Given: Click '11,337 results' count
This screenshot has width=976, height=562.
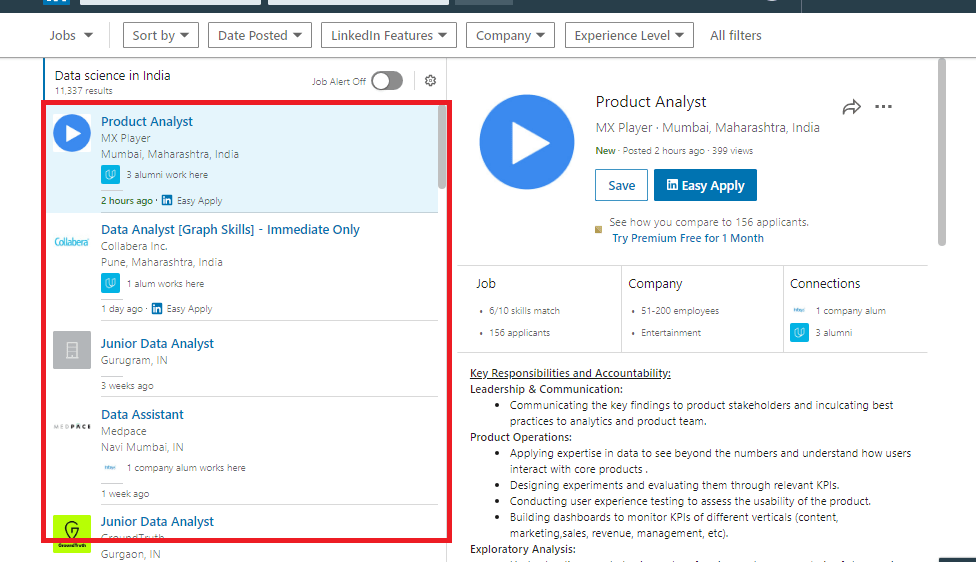Looking at the screenshot, I should click(x=83, y=91).
